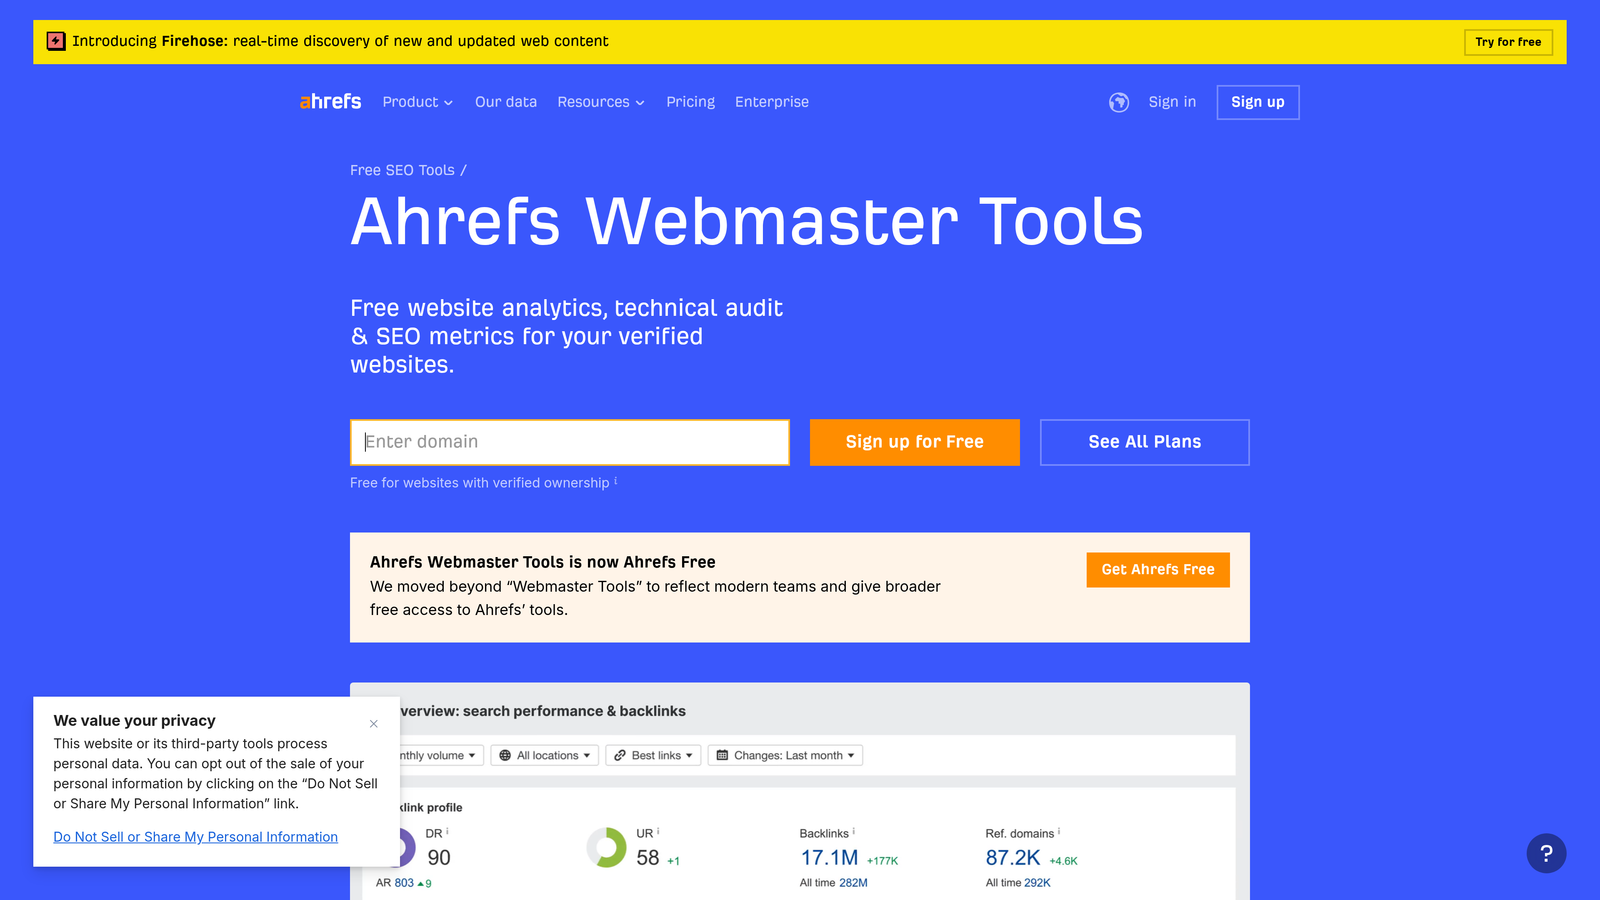Click the Enter domain input field
This screenshot has width=1600, height=900.
pos(569,442)
